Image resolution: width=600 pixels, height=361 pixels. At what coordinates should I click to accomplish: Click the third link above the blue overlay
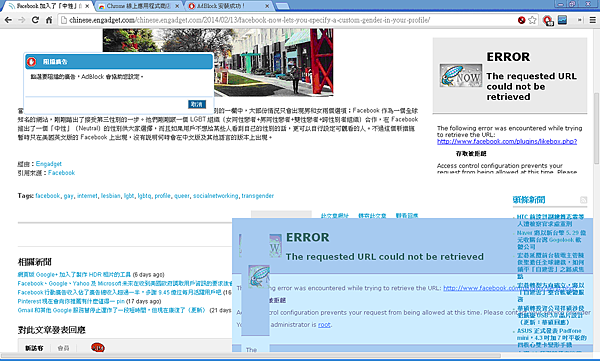[x=407, y=216]
